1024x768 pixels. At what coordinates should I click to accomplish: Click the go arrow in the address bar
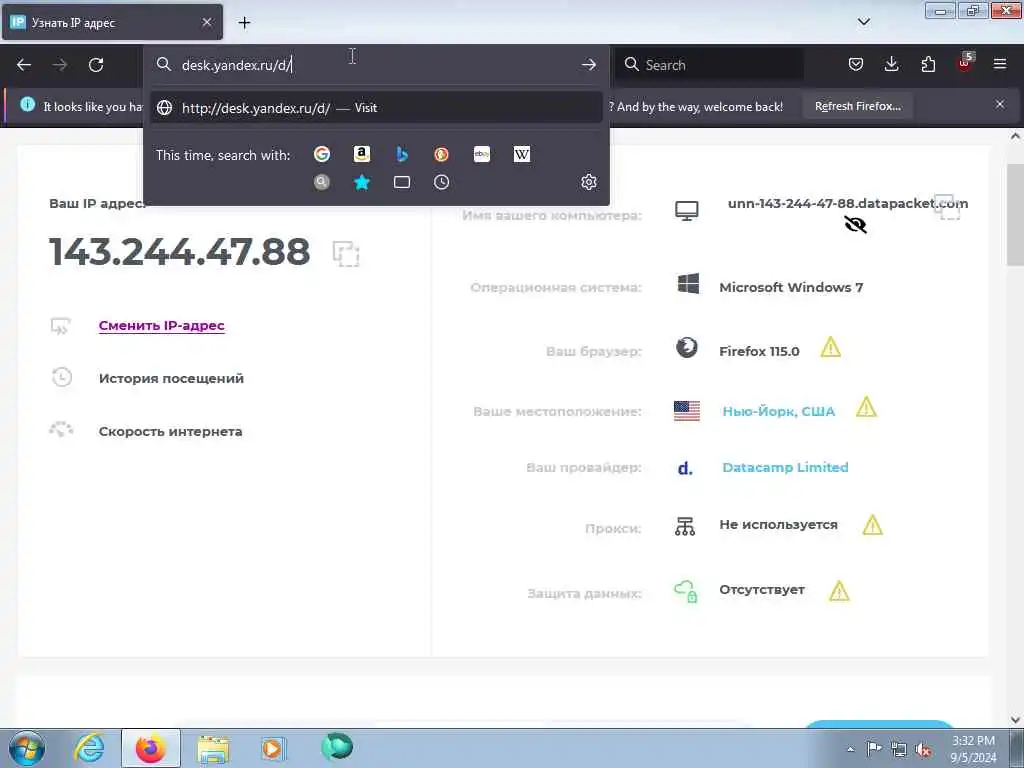[588, 65]
